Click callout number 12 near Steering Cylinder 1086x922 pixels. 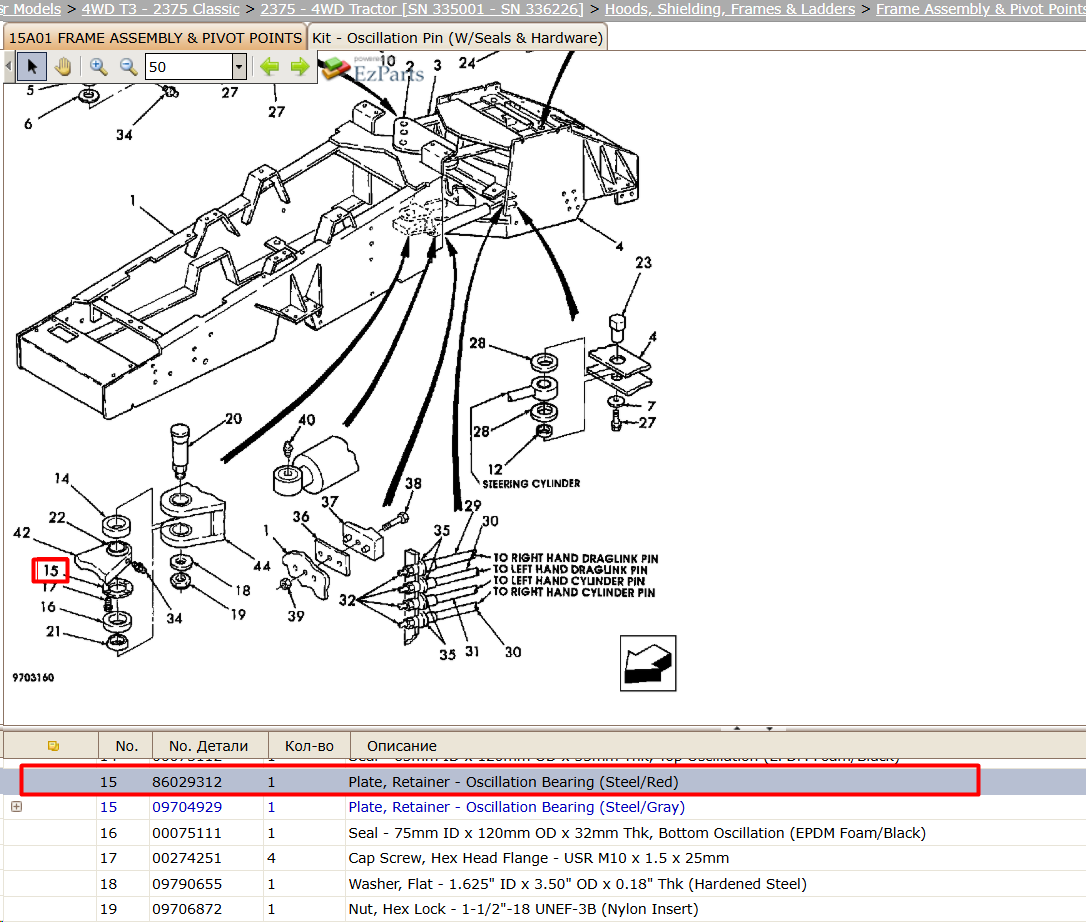click(495, 470)
